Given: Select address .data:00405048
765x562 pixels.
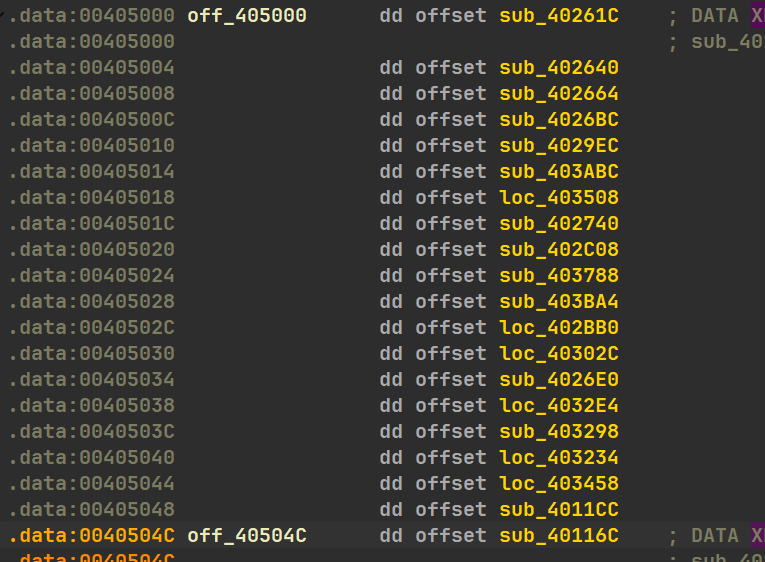Looking at the screenshot, I should pyautogui.click(x=92, y=510).
